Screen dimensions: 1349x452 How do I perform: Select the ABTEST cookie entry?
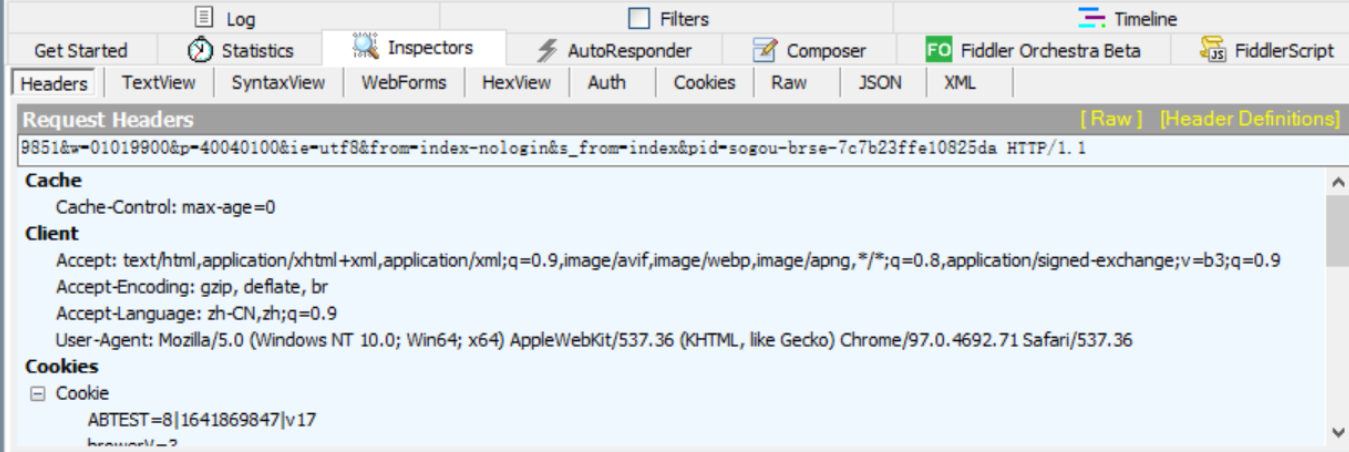click(201, 419)
